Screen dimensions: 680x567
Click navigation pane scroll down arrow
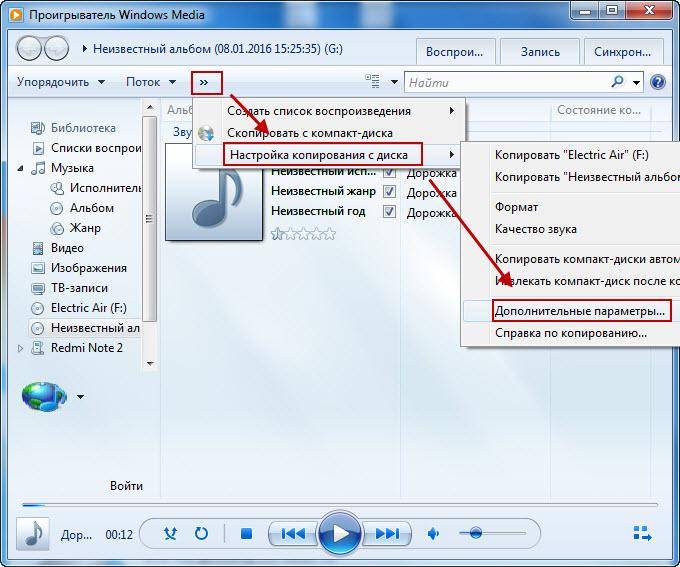[150, 364]
